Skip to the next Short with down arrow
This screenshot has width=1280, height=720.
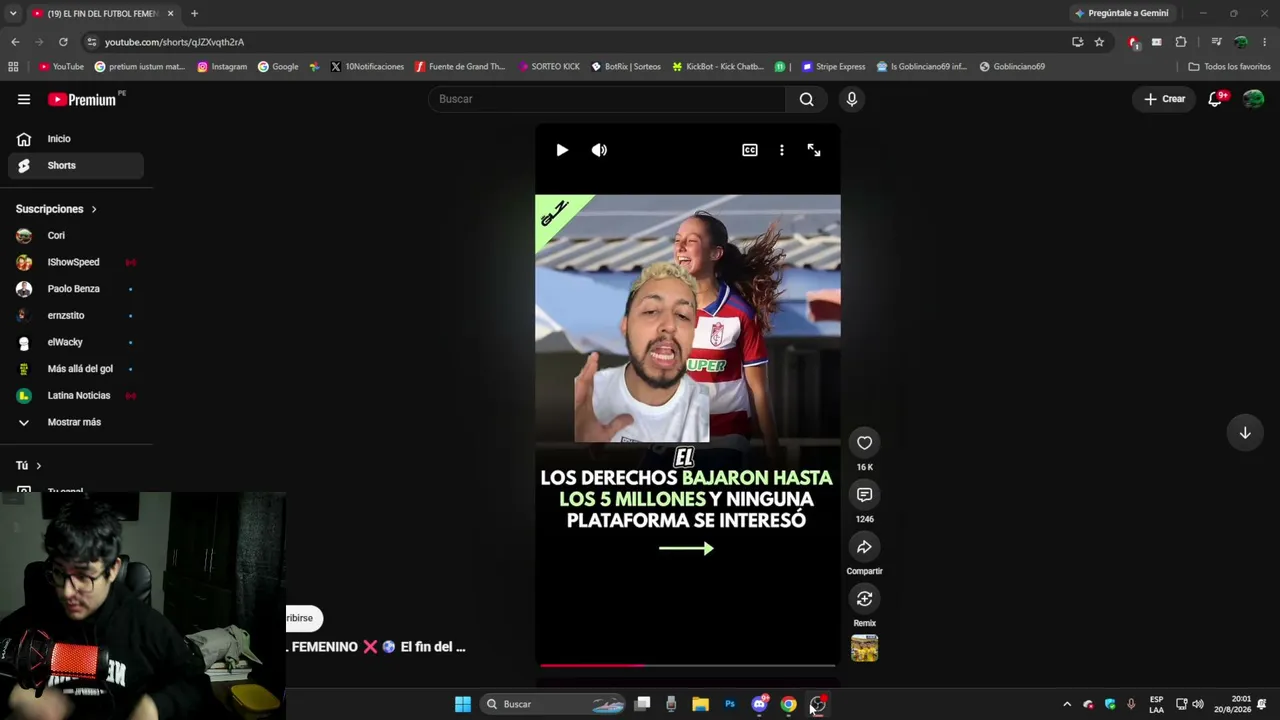click(x=1245, y=433)
